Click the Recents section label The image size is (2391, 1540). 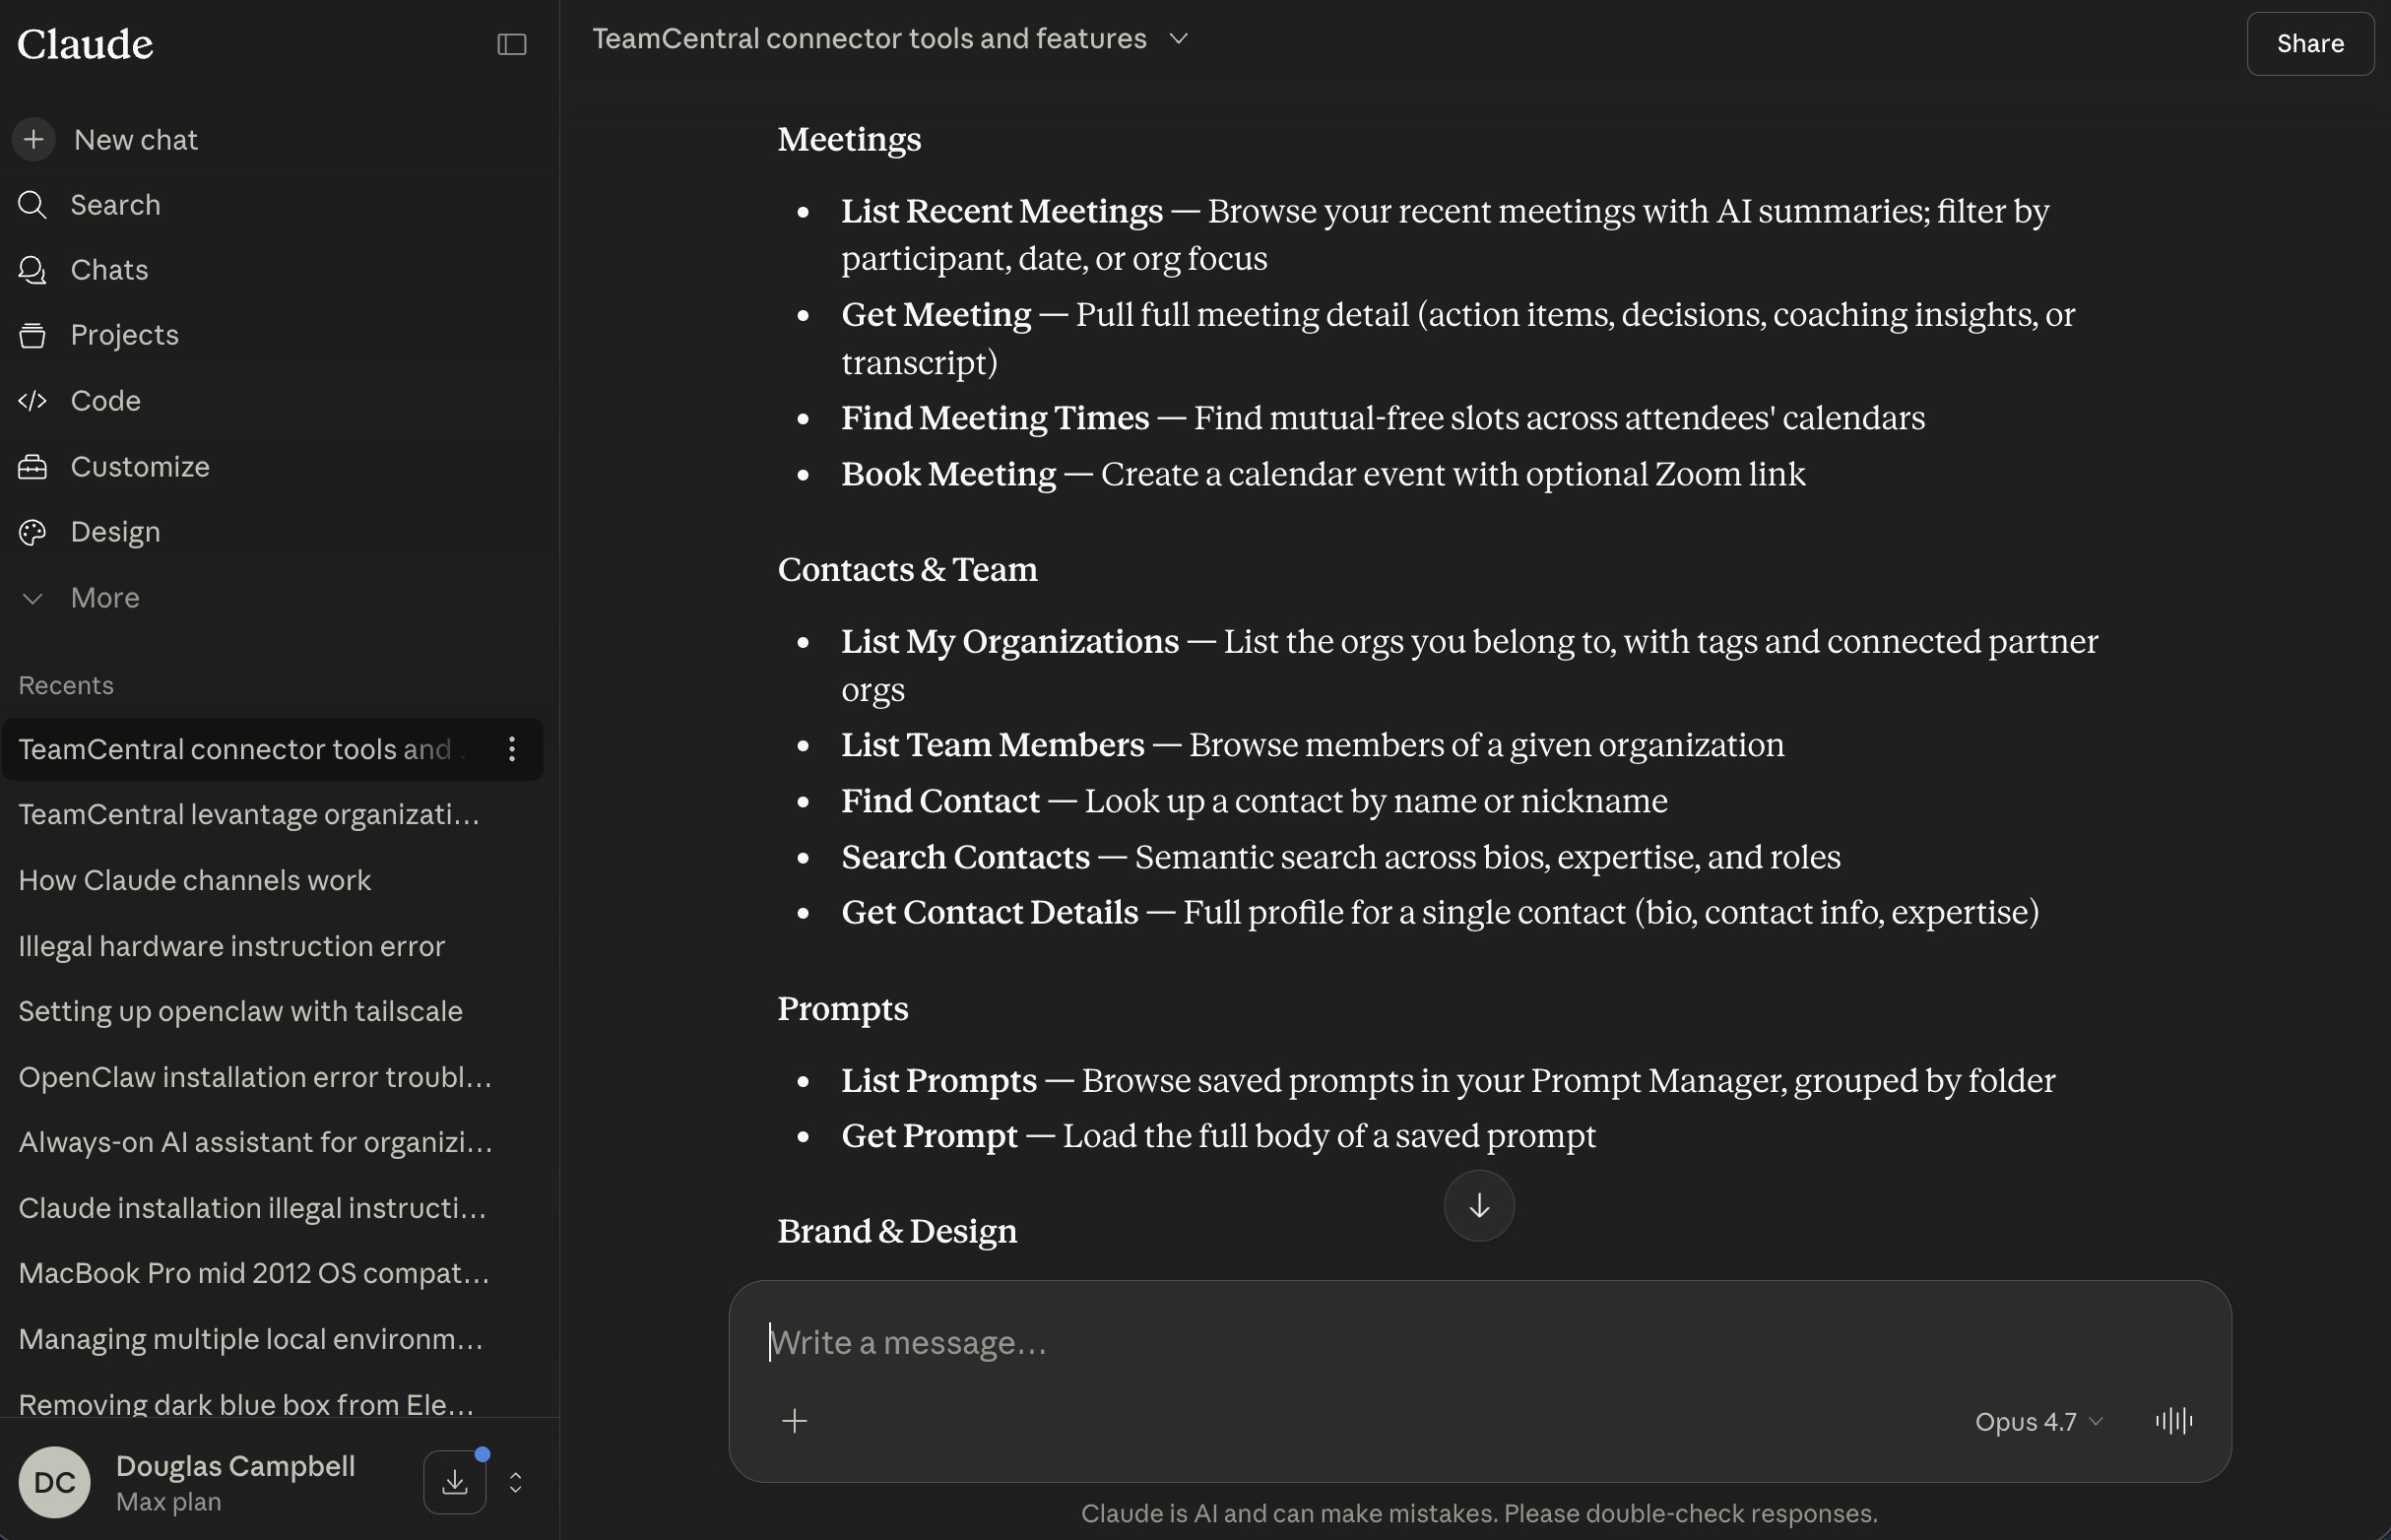(x=66, y=685)
